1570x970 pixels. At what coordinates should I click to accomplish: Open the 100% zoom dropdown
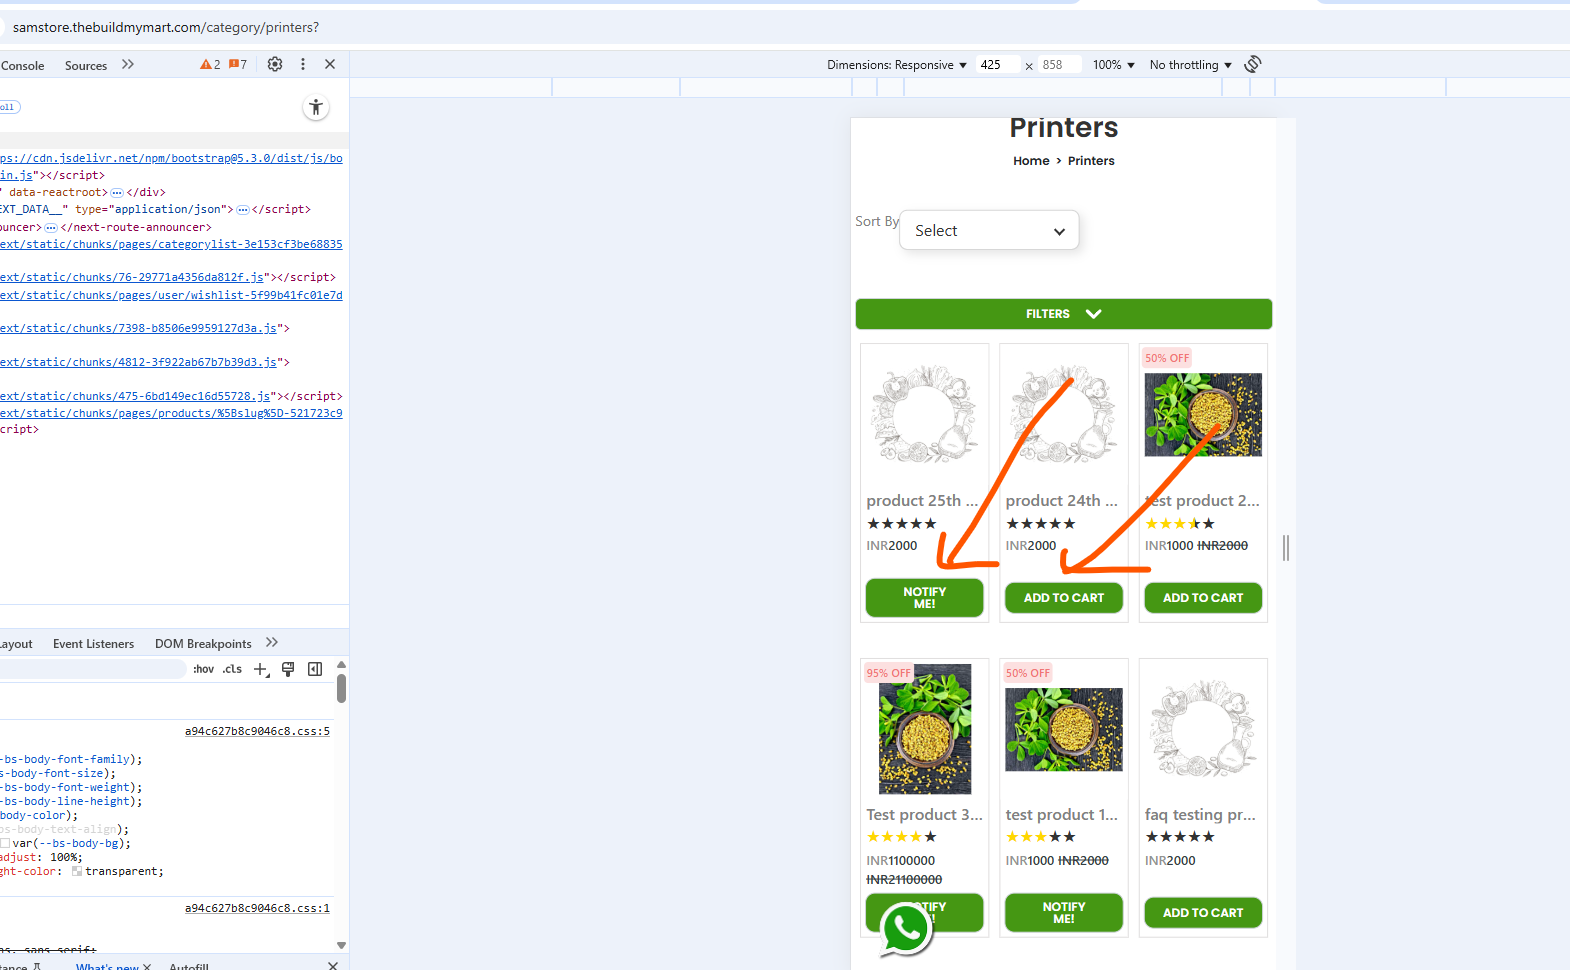coord(1114,65)
